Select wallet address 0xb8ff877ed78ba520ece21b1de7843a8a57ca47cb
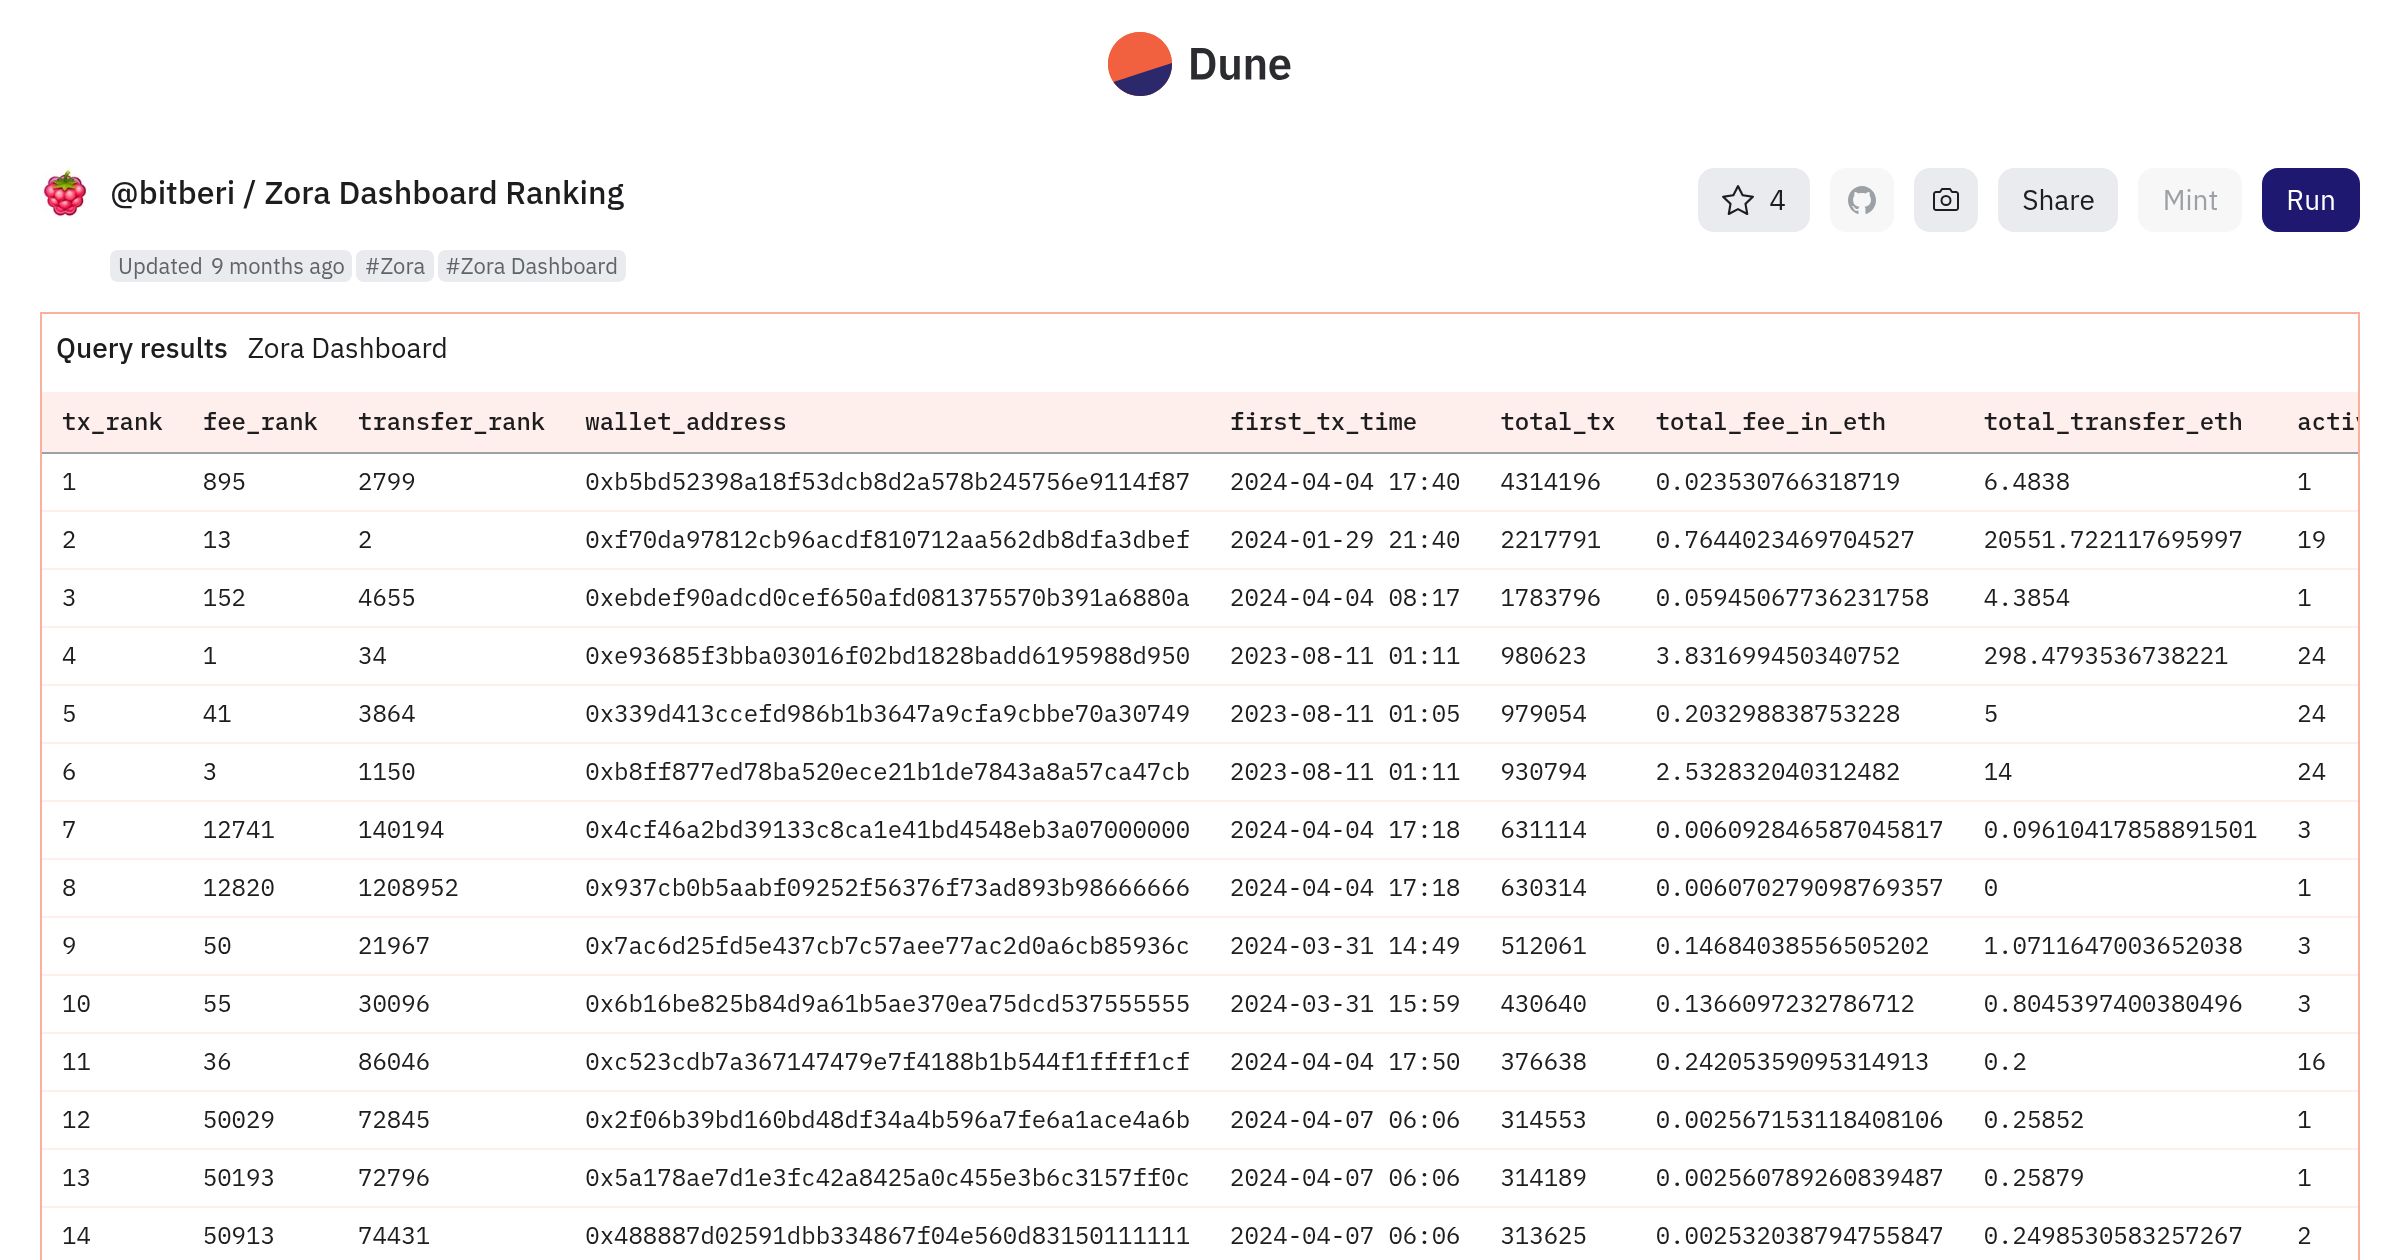The height and width of the screenshot is (1260, 2400). 887,772
